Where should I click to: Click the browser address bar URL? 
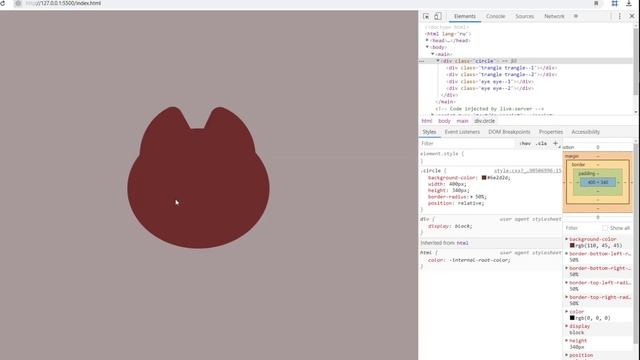click(x=63, y=3)
